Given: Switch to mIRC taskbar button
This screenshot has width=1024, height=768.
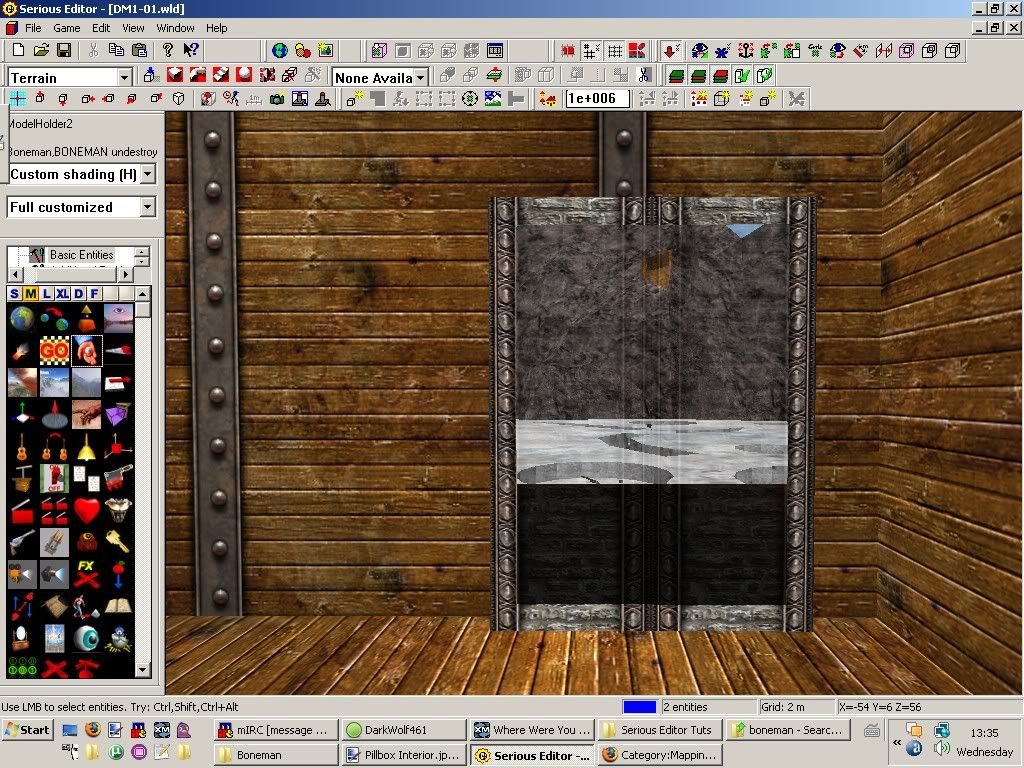Looking at the screenshot, I should [x=276, y=729].
